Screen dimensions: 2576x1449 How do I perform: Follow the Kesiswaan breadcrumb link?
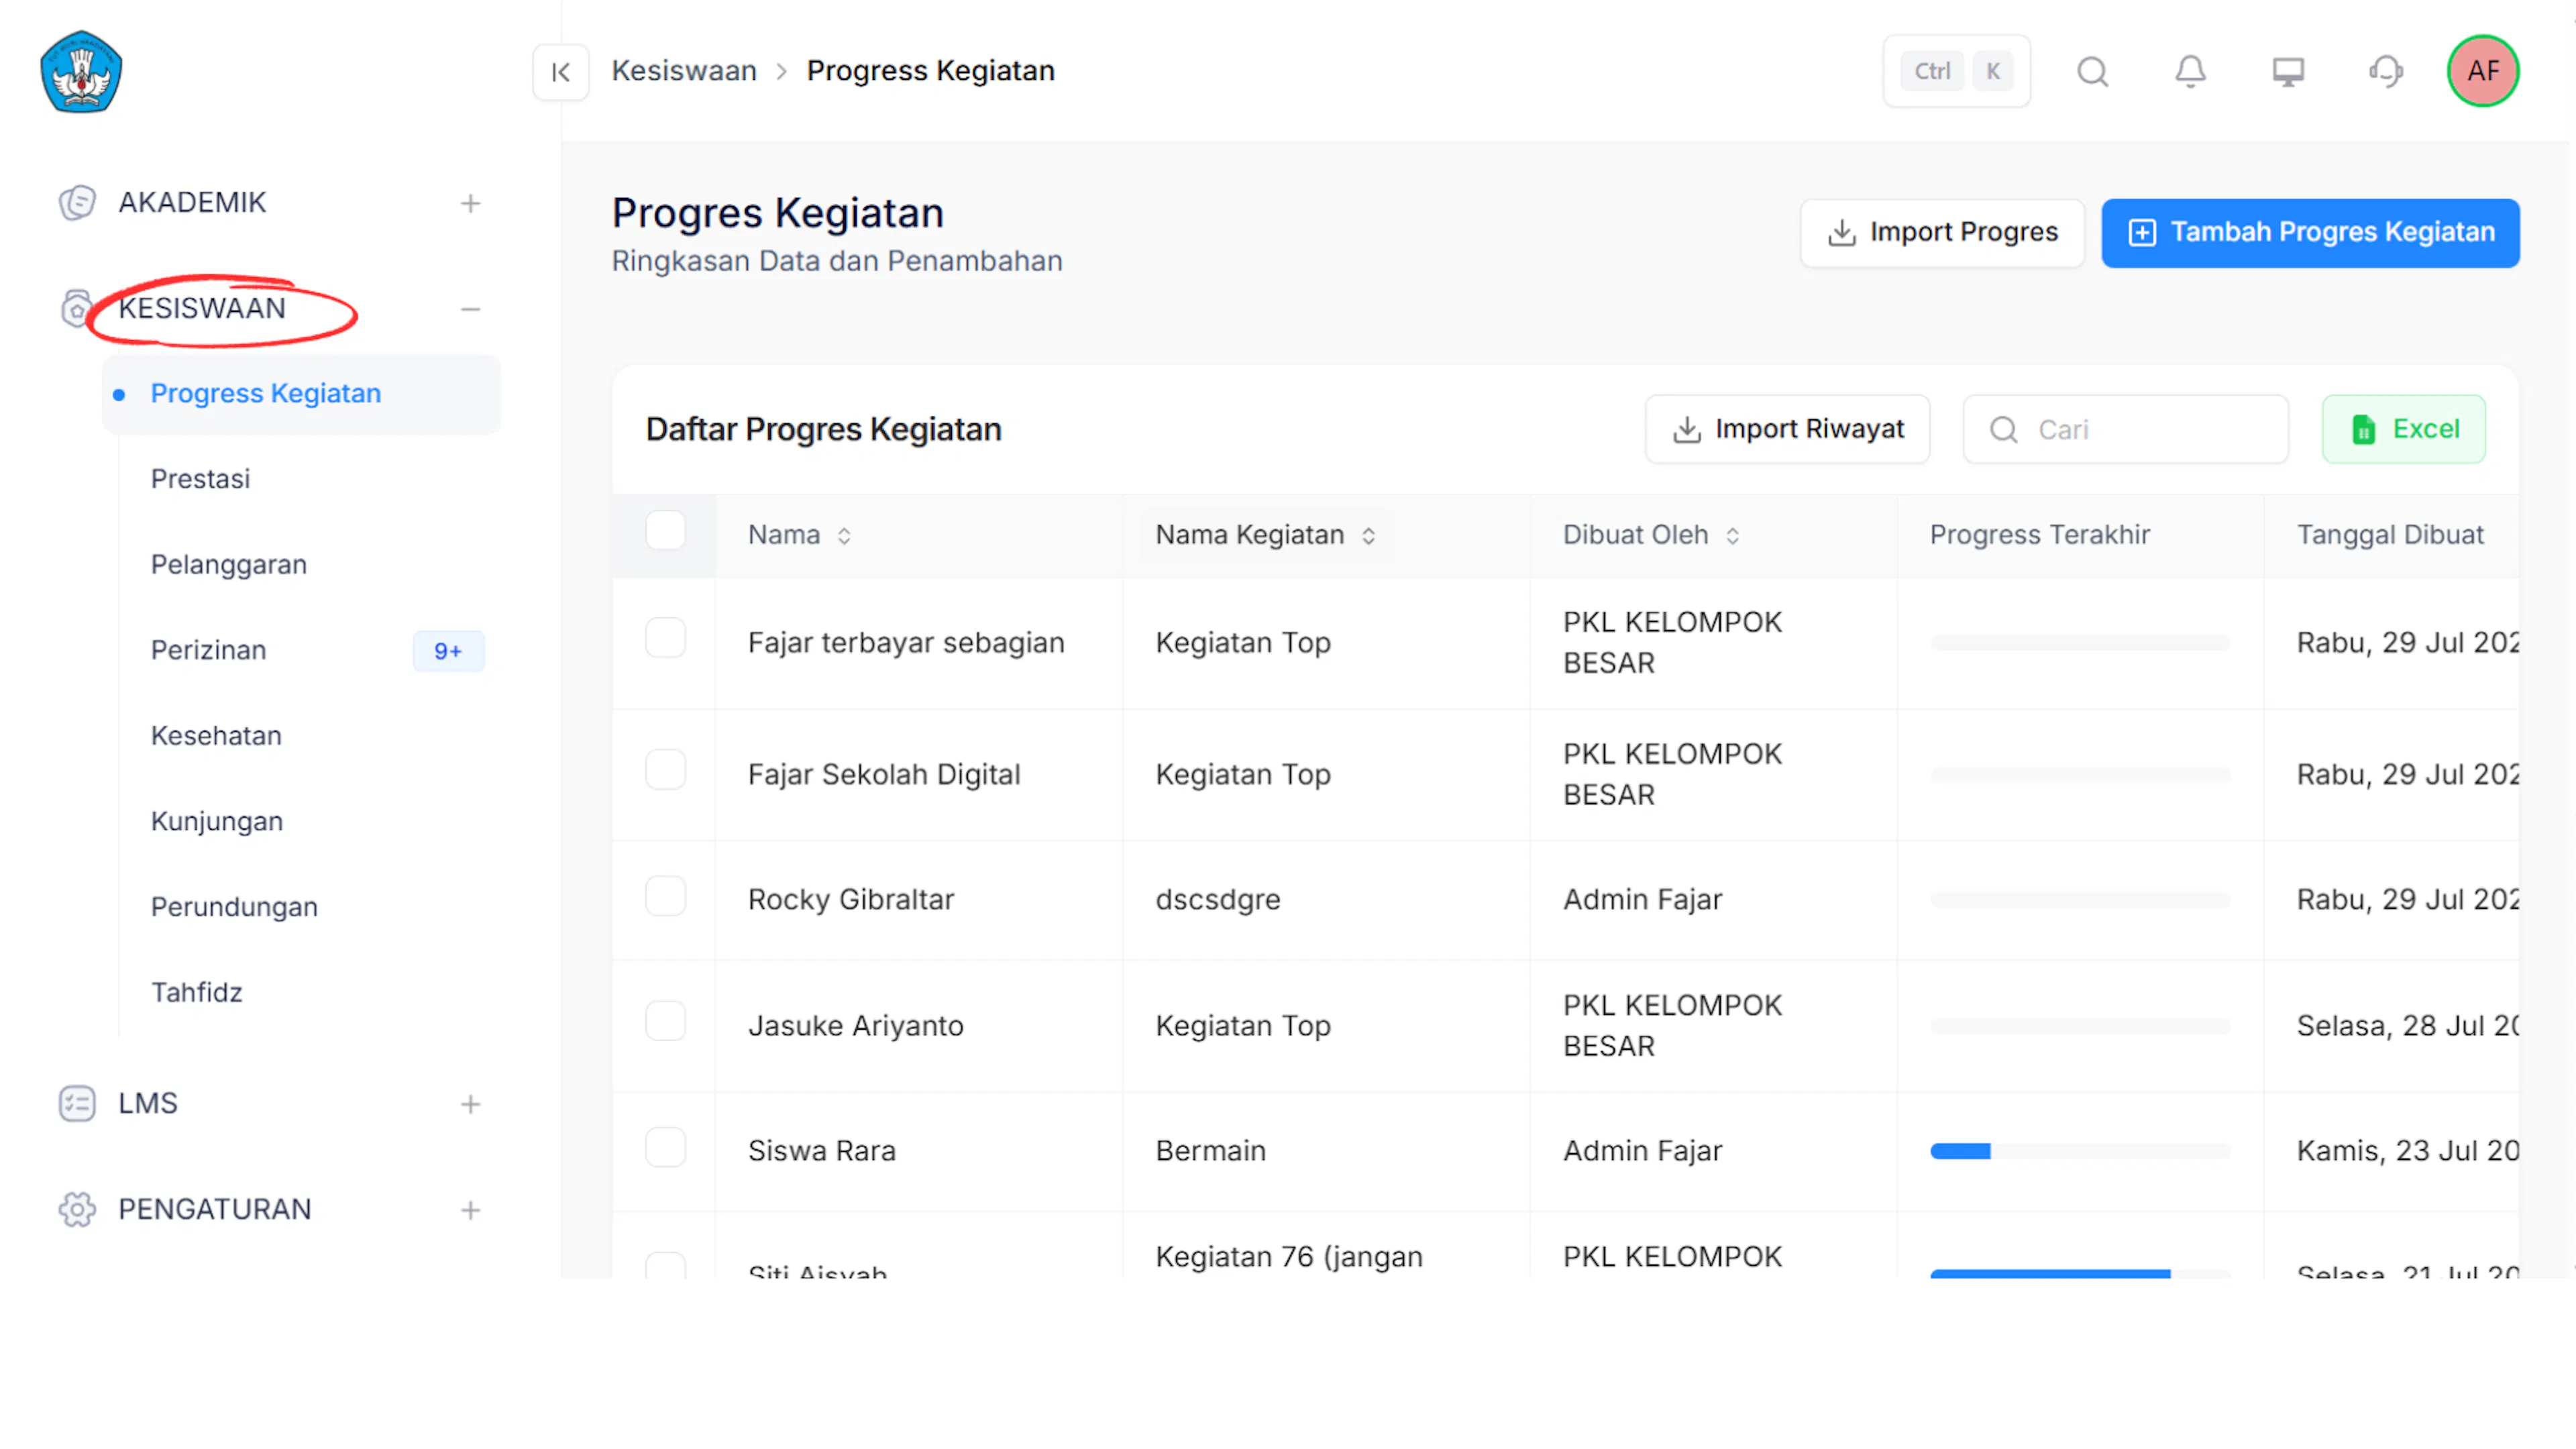(x=684, y=71)
